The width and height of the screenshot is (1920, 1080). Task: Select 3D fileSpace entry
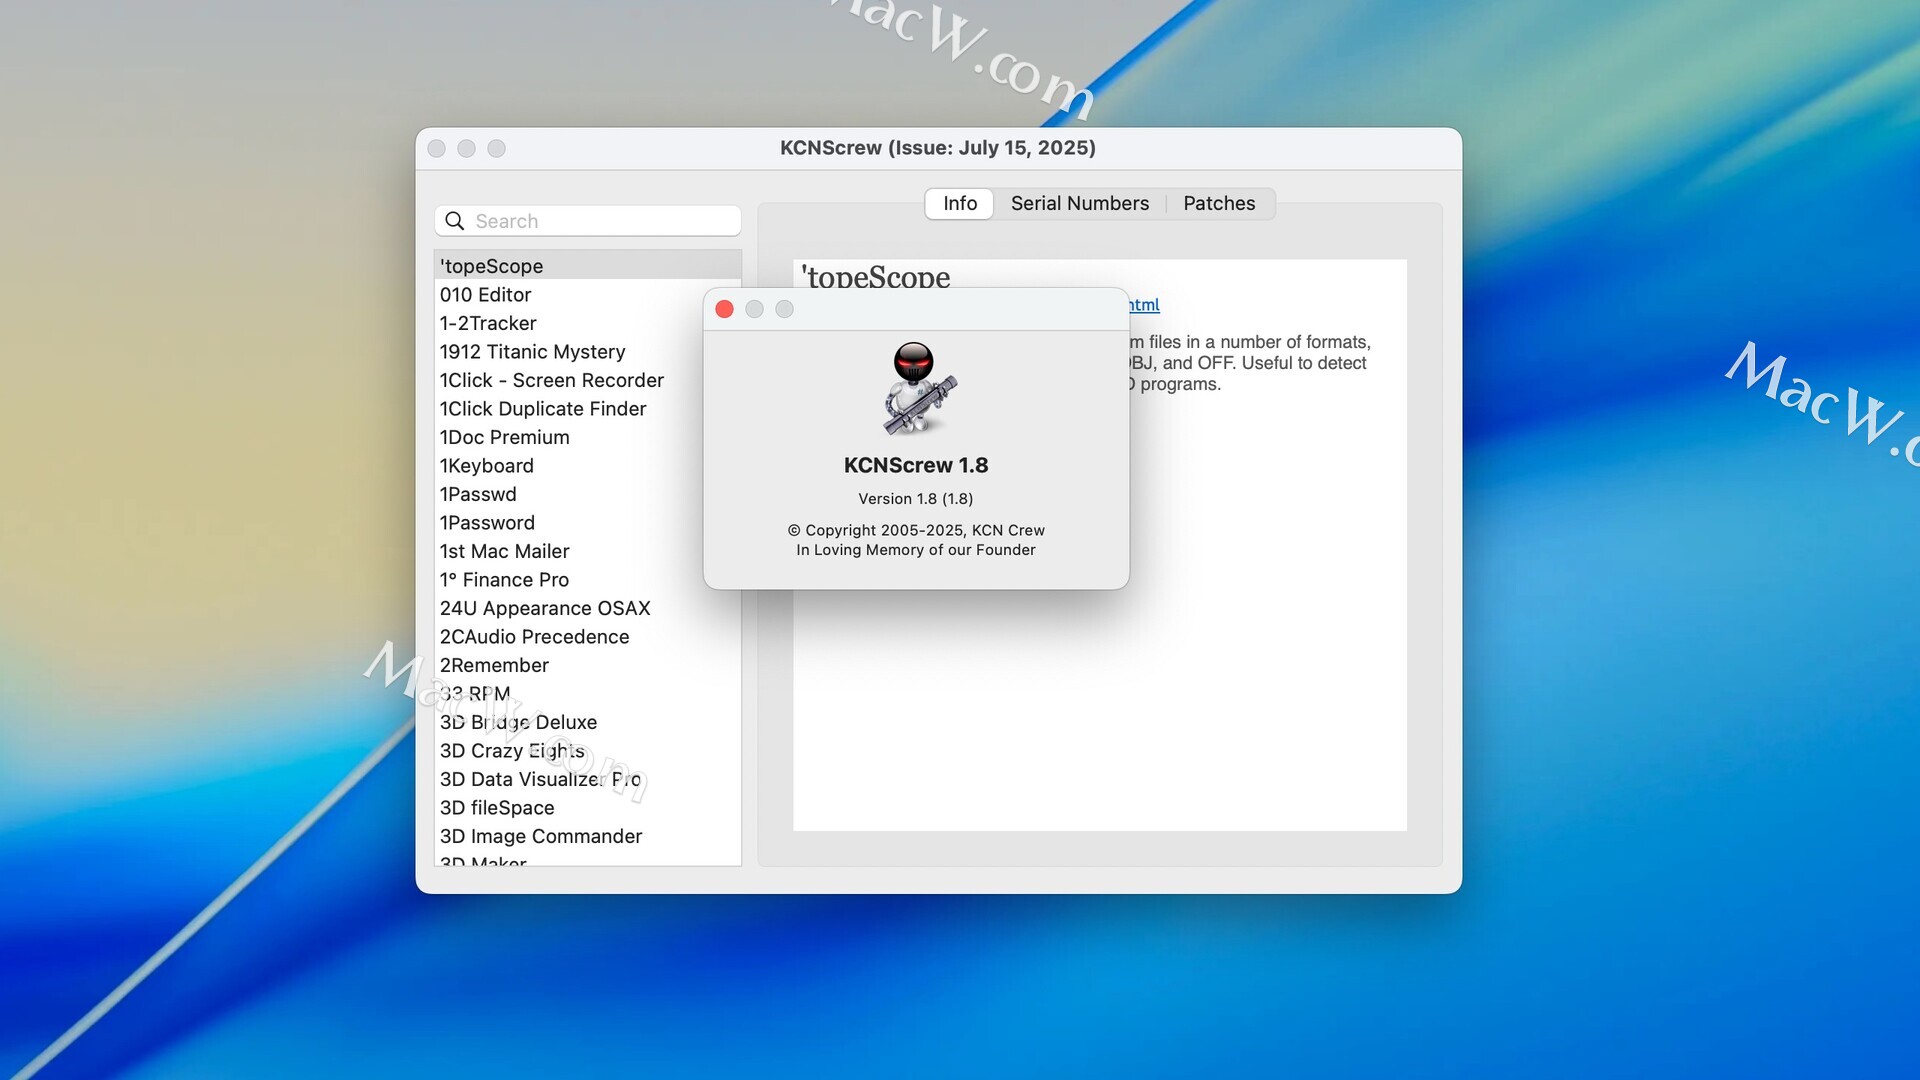(x=588, y=808)
